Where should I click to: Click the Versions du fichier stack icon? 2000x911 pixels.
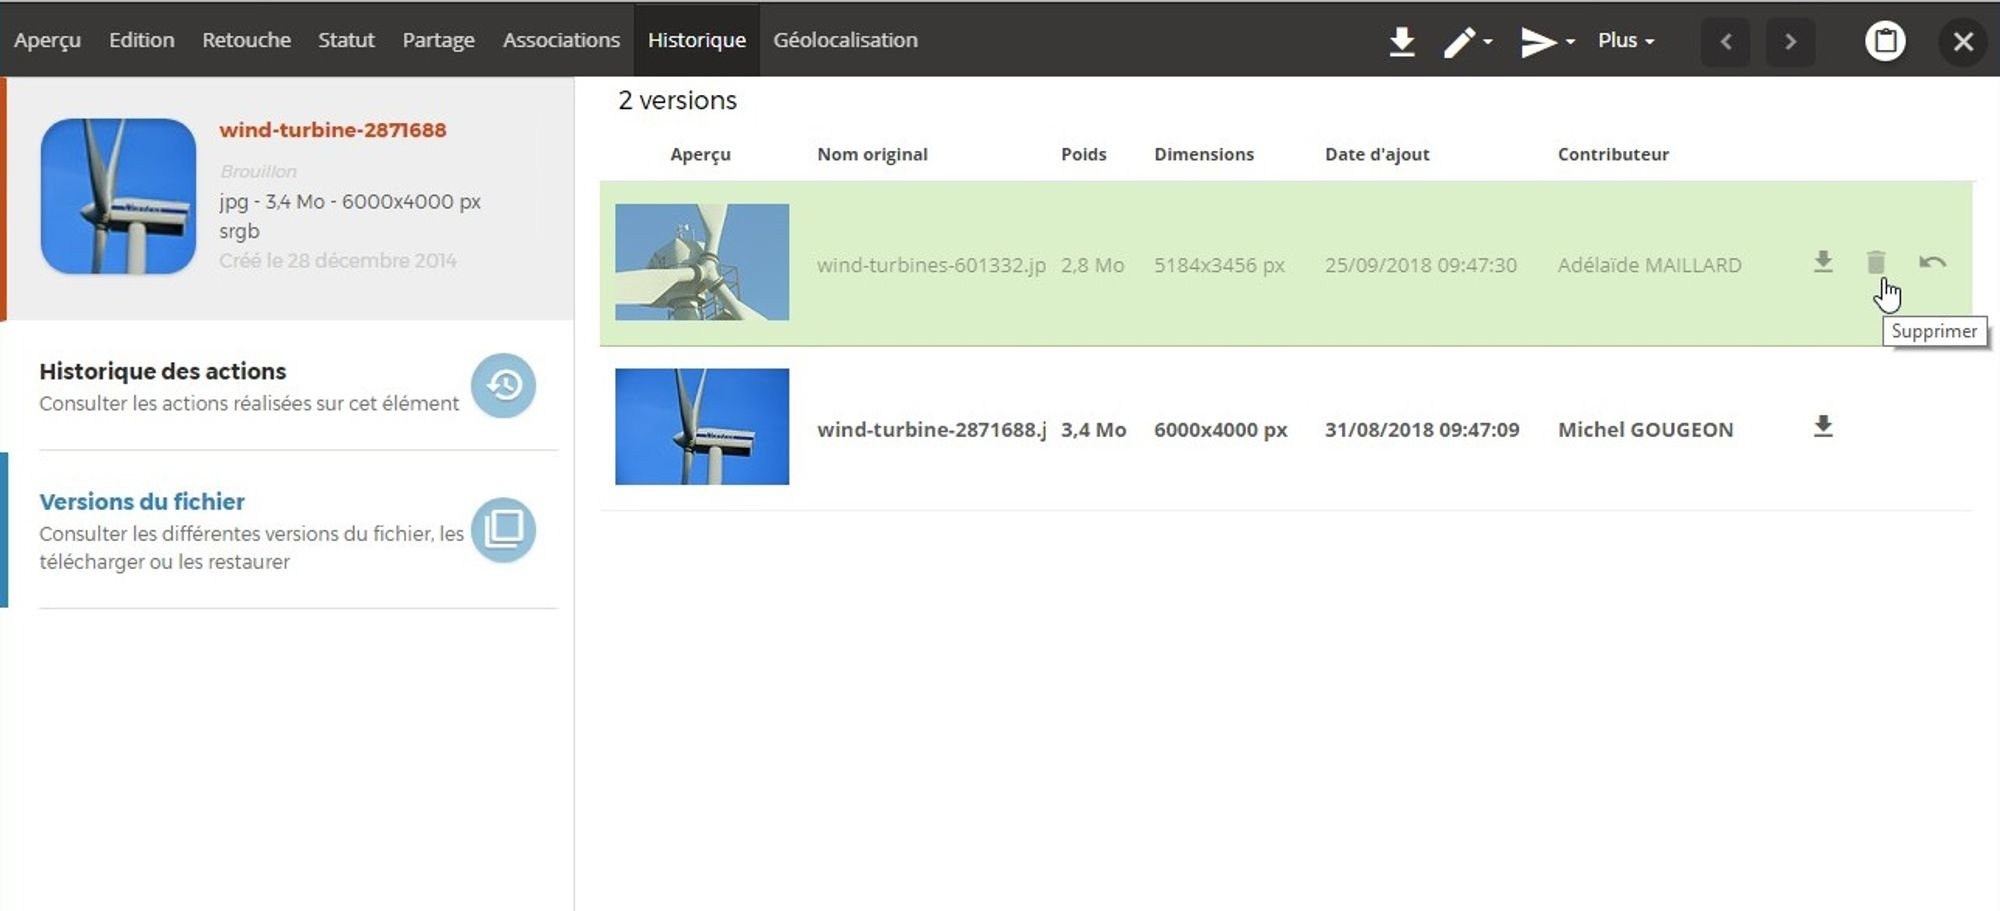pyautogui.click(x=503, y=529)
